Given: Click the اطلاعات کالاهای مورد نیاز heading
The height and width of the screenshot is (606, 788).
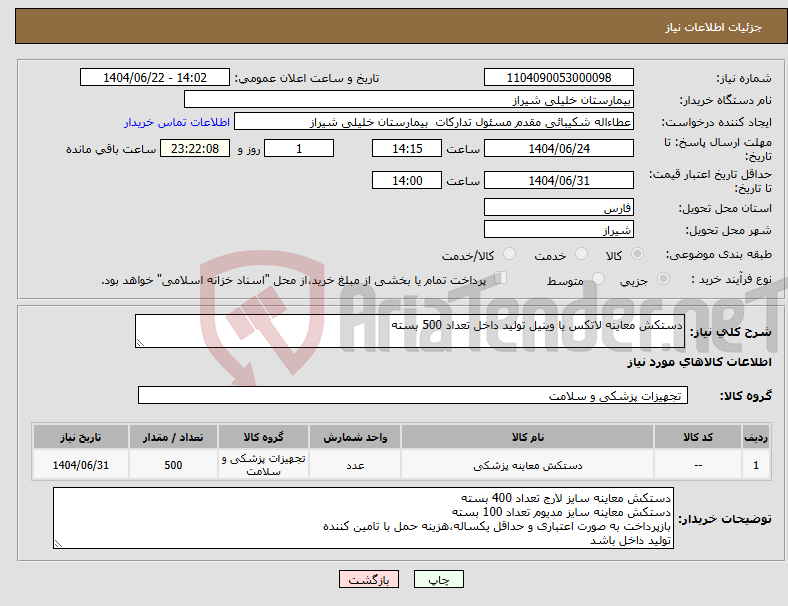Looking at the screenshot, I should point(699,362).
